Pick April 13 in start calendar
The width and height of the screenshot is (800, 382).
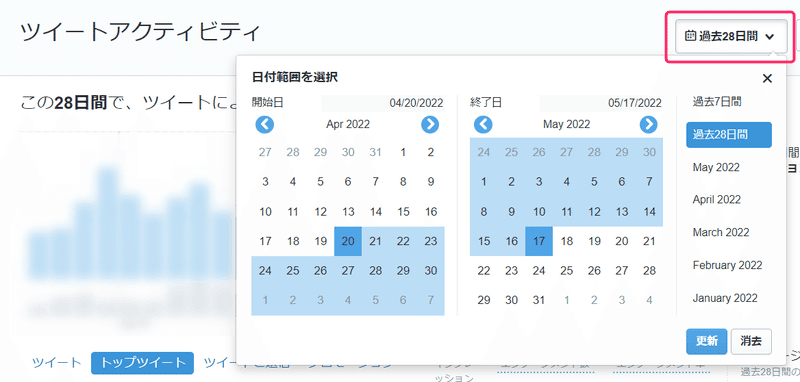[x=348, y=212]
